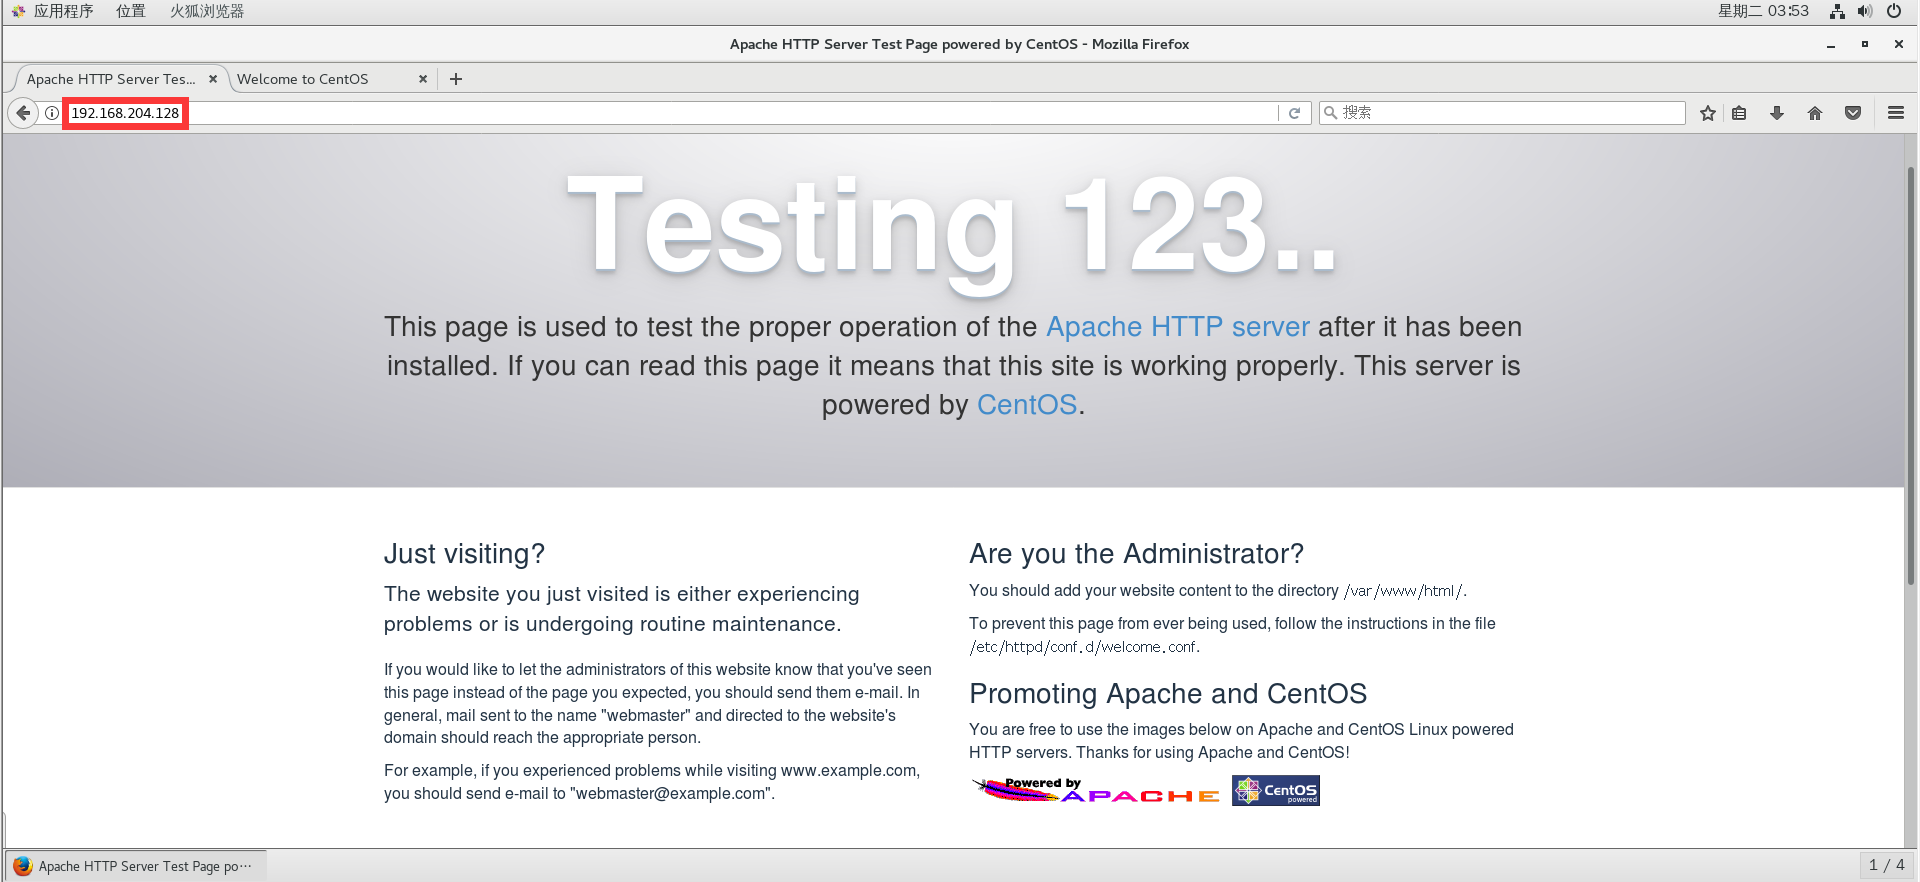The height and width of the screenshot is (882, 1920).
Task: Open the network status icon in top panel
Action: pyautogui.click(x=1837, y=11)
